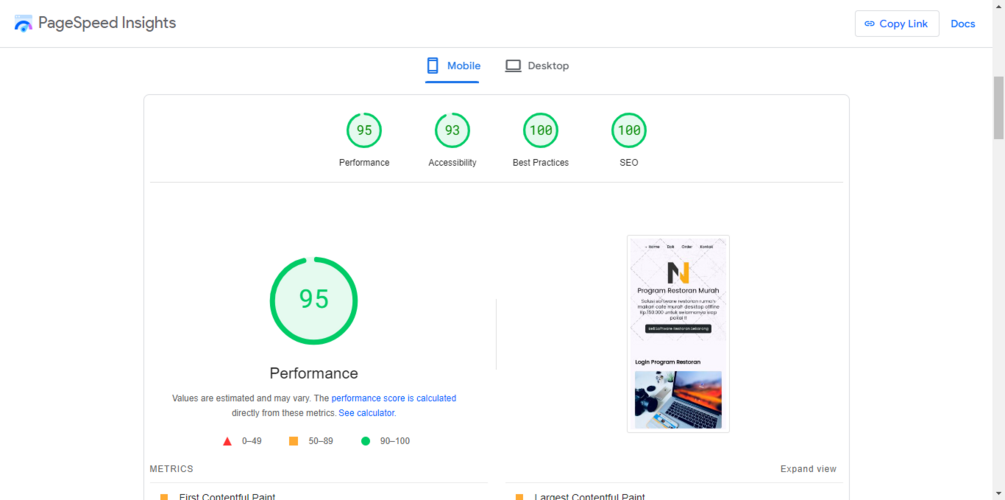Open the 'See calculator' link
Image resolution: width=1005 pixels, height=500 pixels.
(x=367, y=413)
